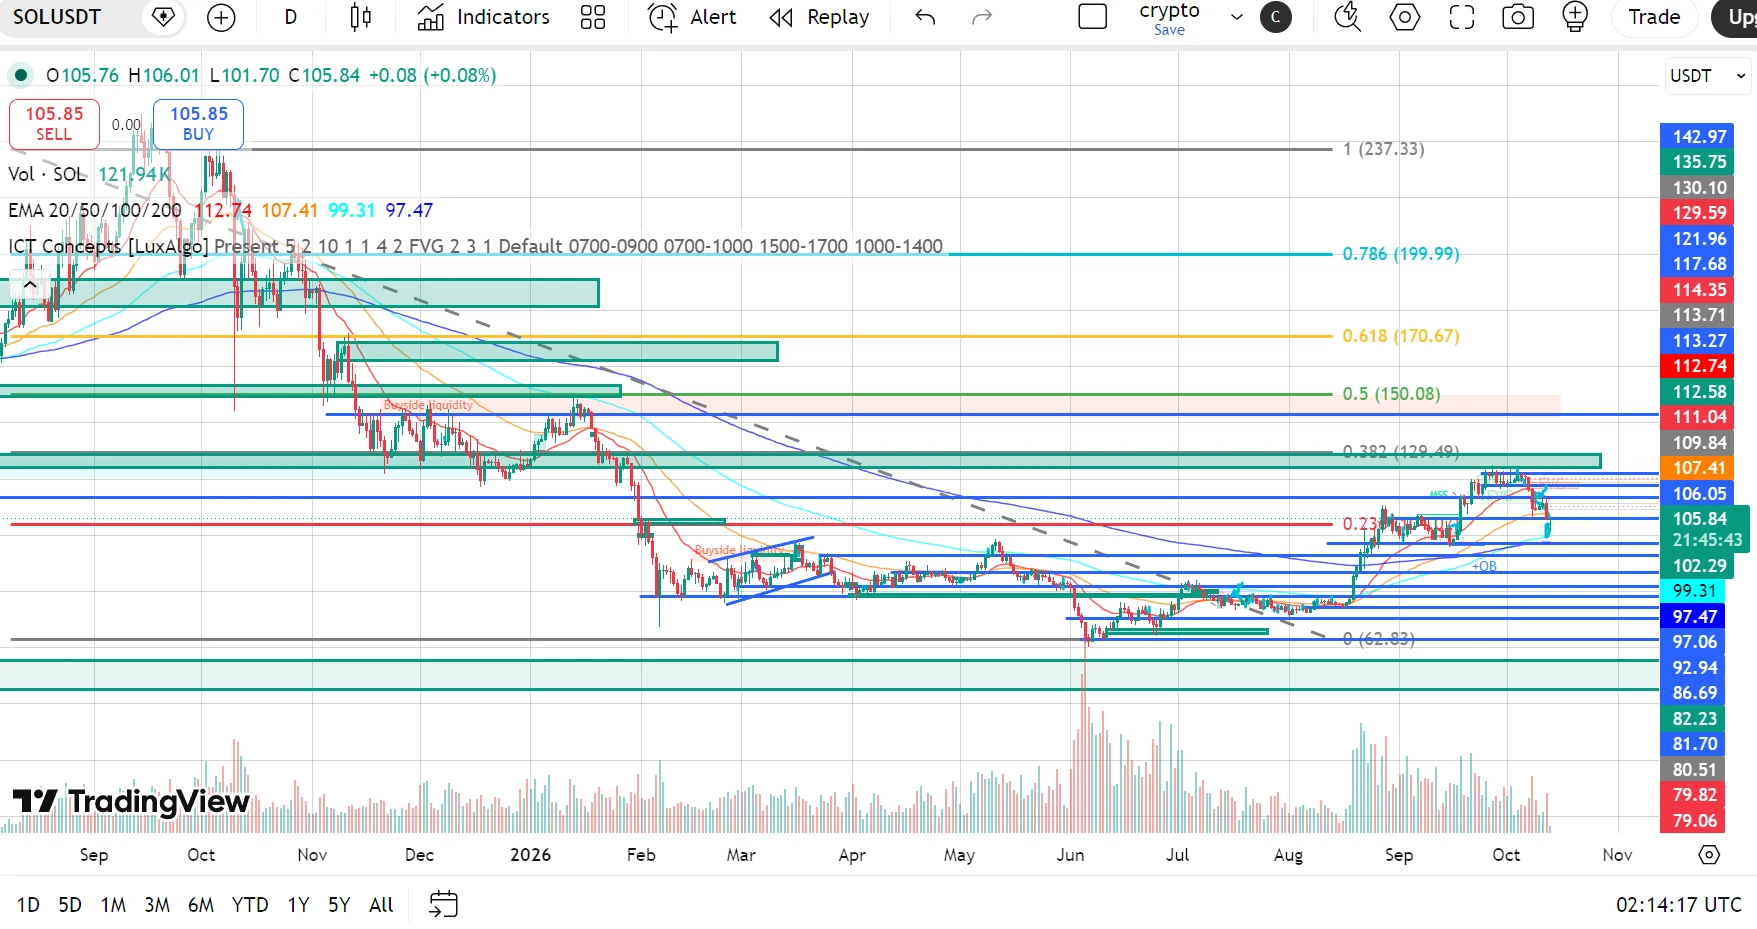Open chart settings hexagon icon
Screen dimensions: 1757x929
pos(1405,17)
